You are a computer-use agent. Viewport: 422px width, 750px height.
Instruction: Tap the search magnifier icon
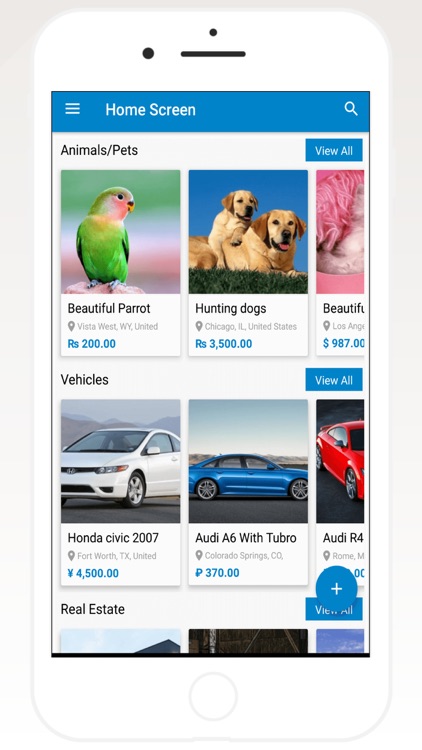(351, 109)
